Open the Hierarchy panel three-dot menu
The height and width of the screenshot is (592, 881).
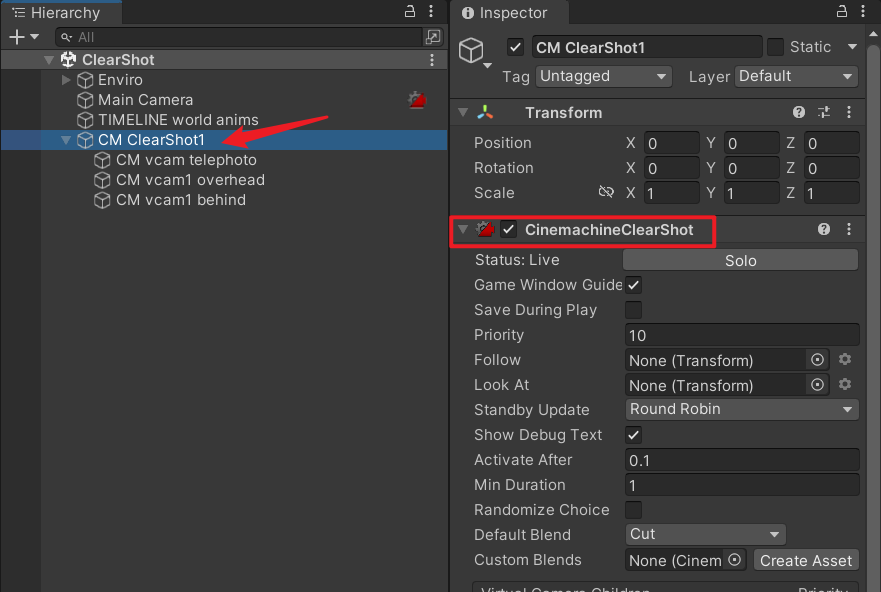click(431, 11)
